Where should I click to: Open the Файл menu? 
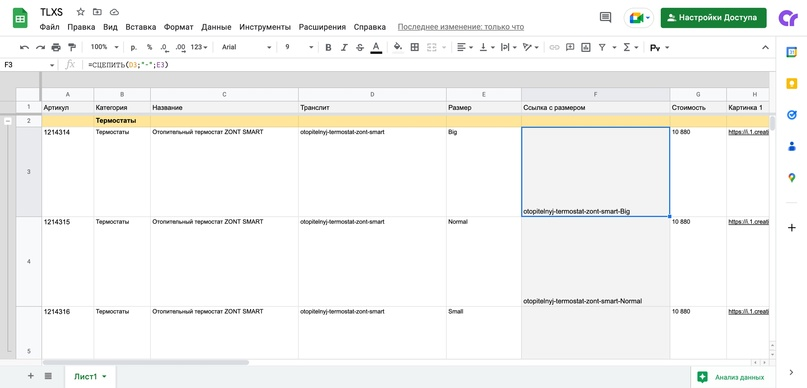click(x=49, y=27)
